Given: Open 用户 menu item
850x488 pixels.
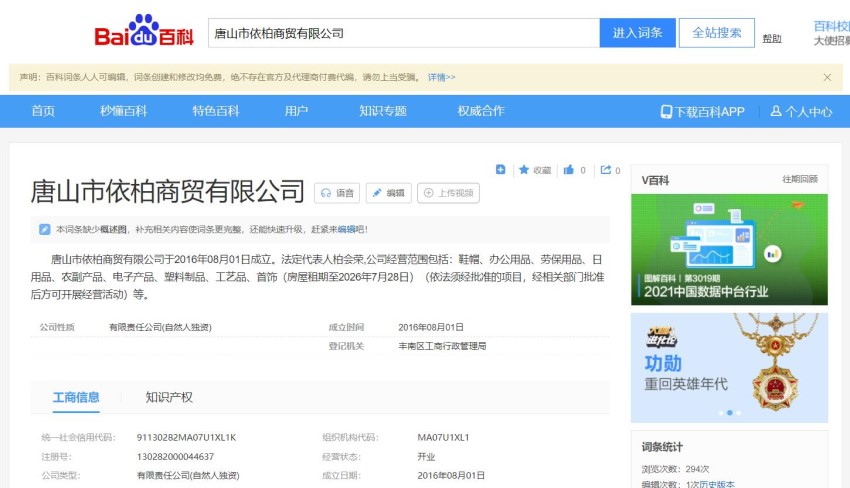Looking at the screenshot, I should click(296, 111).
